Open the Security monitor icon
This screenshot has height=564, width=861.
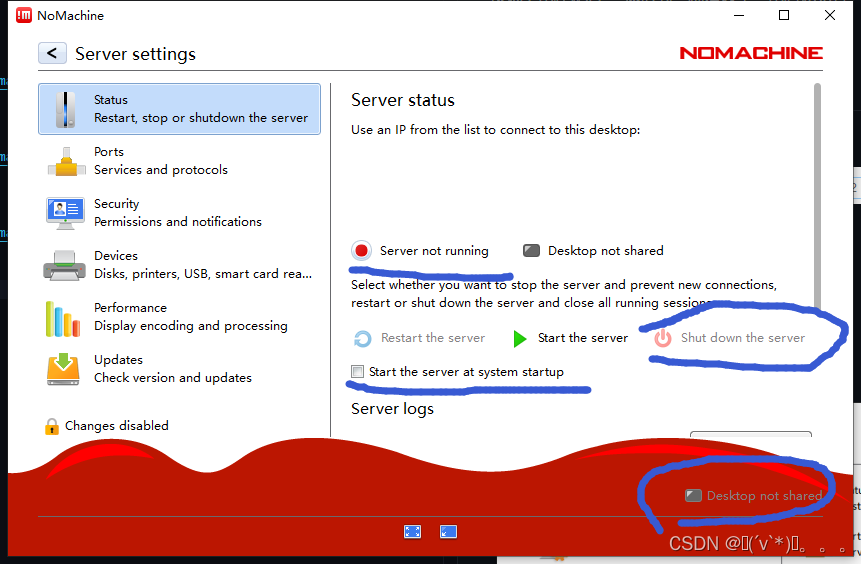65,213
